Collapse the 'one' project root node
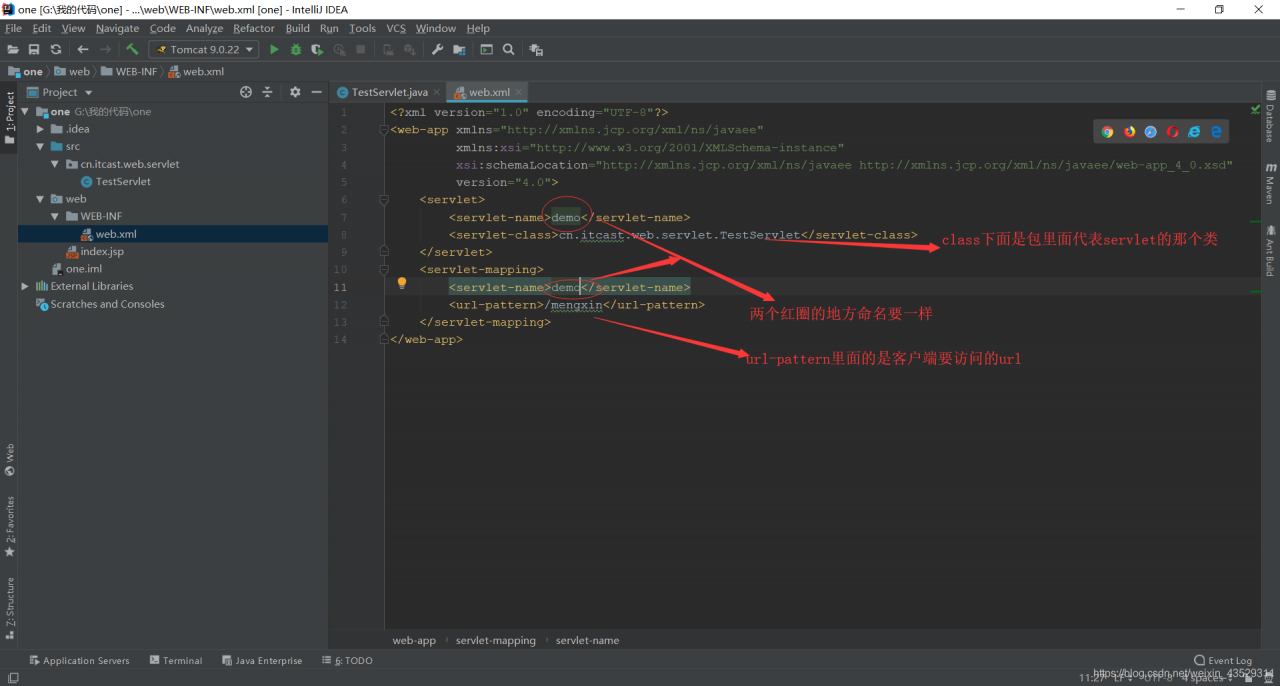The width and height of the screenshot is (1280, 686). pyautogui.click(x=25, y=112)
